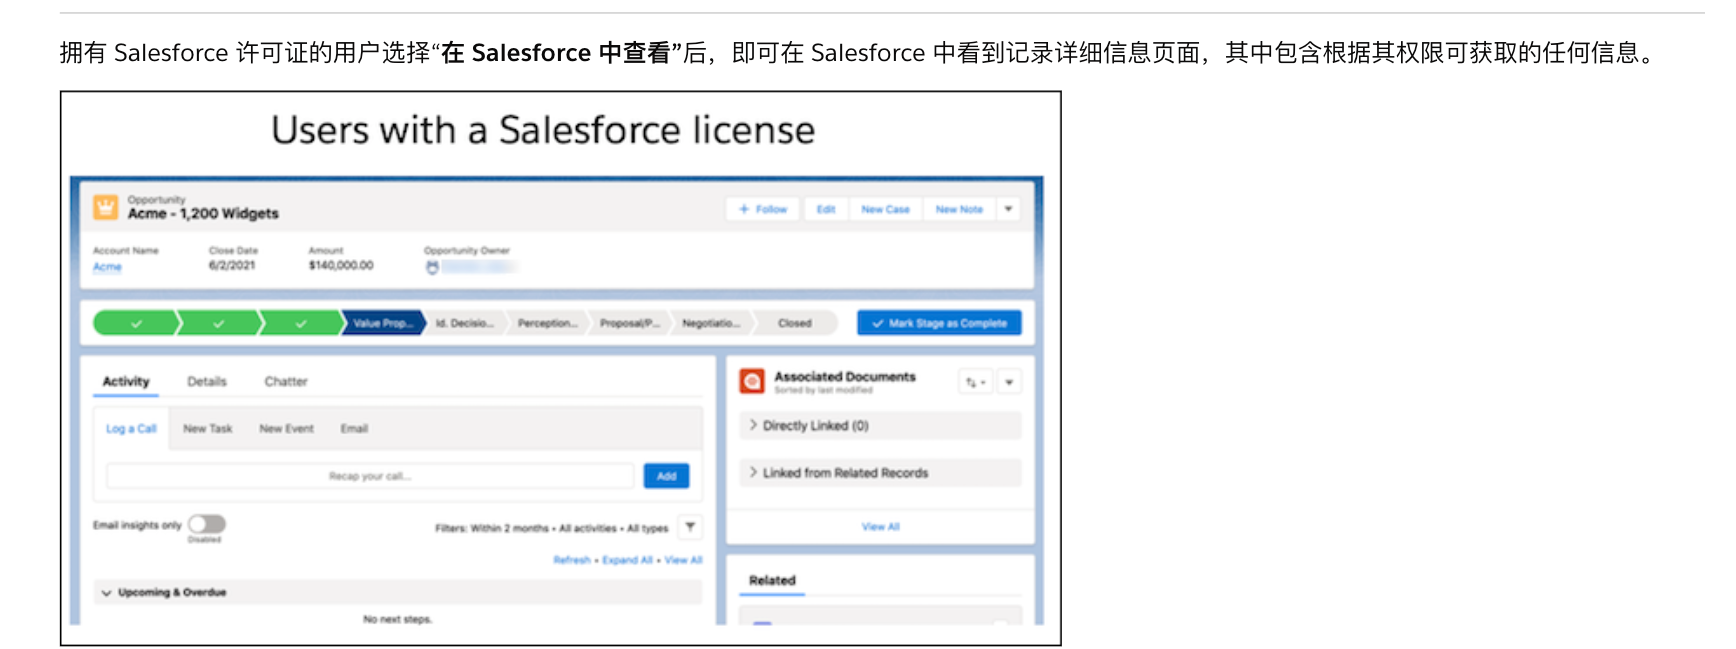This screenshot has height=649, width=1736.
Task: Select the Email activity tab
Action: 354,428
